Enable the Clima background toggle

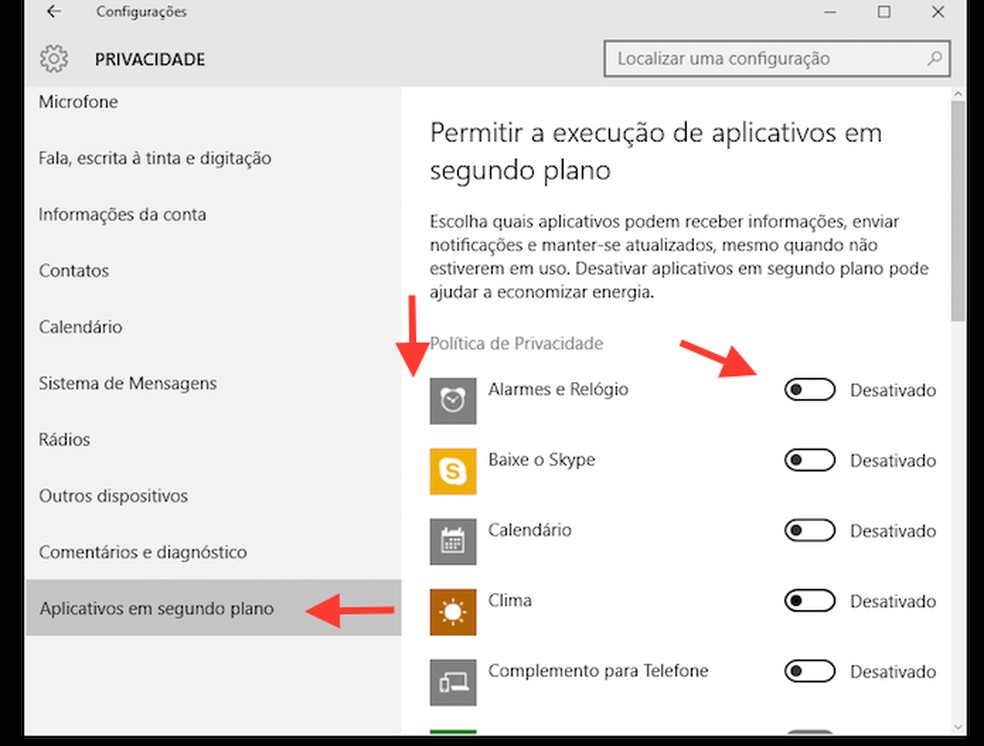[809, 601]
